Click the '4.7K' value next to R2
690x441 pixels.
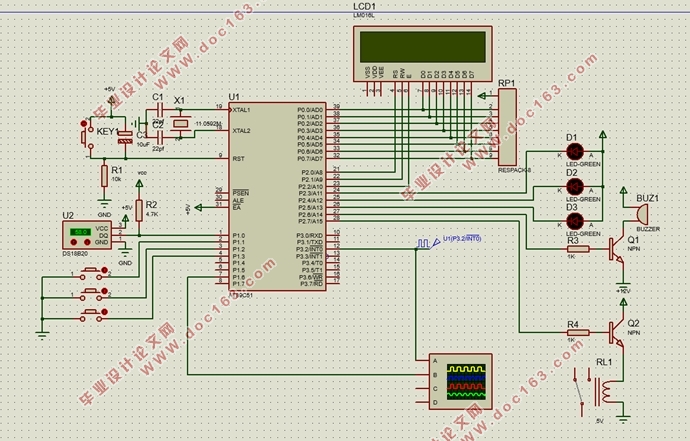[151, 214]
